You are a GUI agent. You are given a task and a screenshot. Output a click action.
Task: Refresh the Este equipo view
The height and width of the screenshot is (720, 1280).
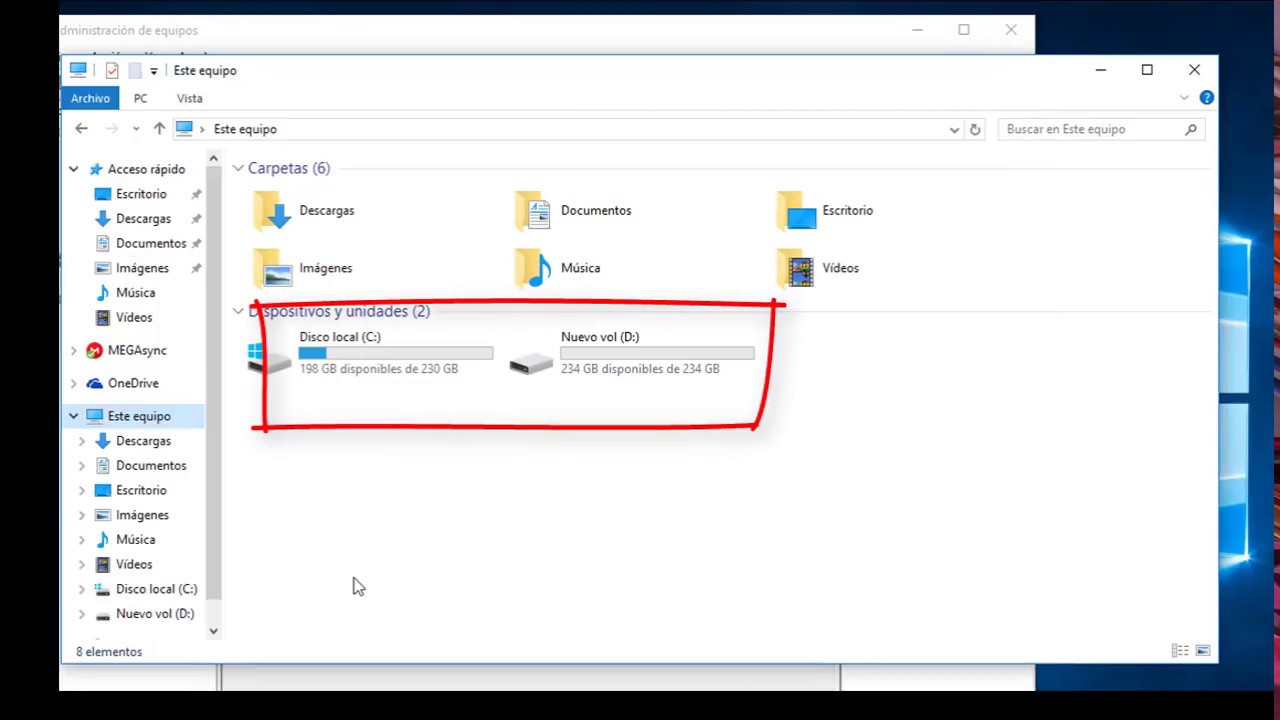pyautogui.click(x=975, y=129)
